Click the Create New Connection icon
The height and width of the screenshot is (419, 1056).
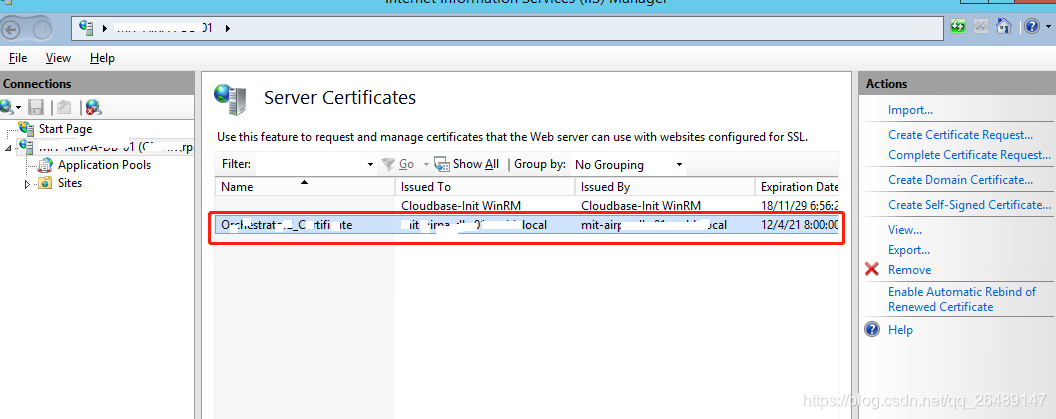(7, 107)
